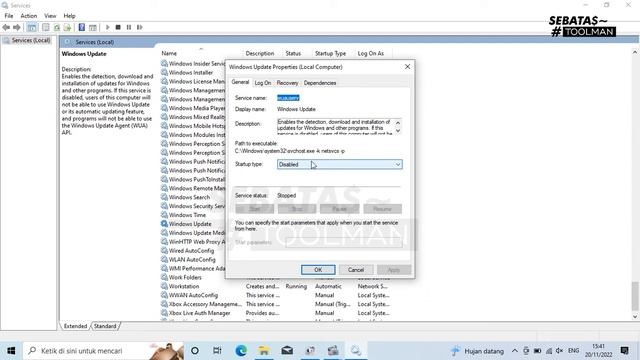
Task: Sort by the Description column header
Action: pyautogui.click(x=260, y=53)
